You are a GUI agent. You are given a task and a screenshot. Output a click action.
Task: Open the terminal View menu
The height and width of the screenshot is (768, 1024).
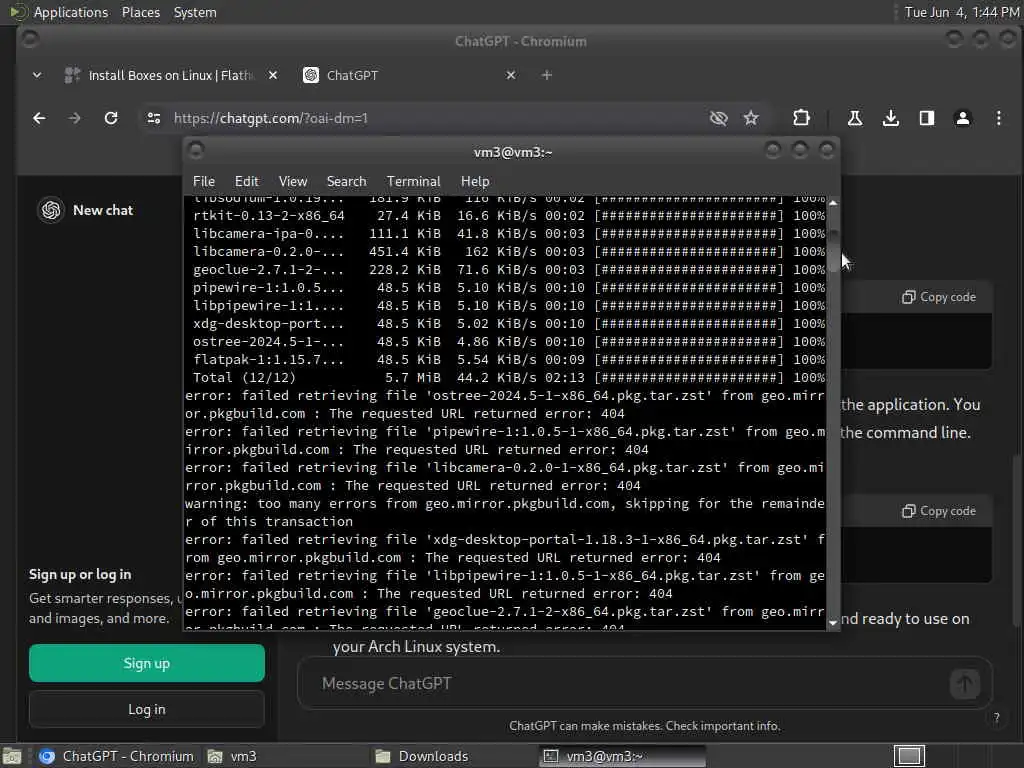293,182
